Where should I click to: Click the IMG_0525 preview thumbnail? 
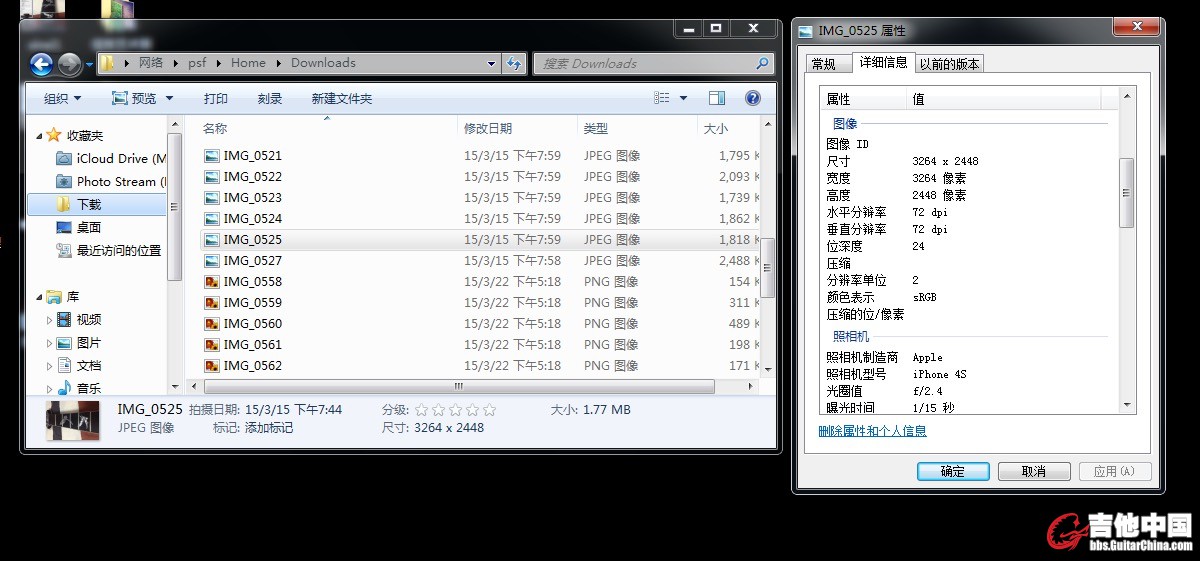[x=73, y=420]
